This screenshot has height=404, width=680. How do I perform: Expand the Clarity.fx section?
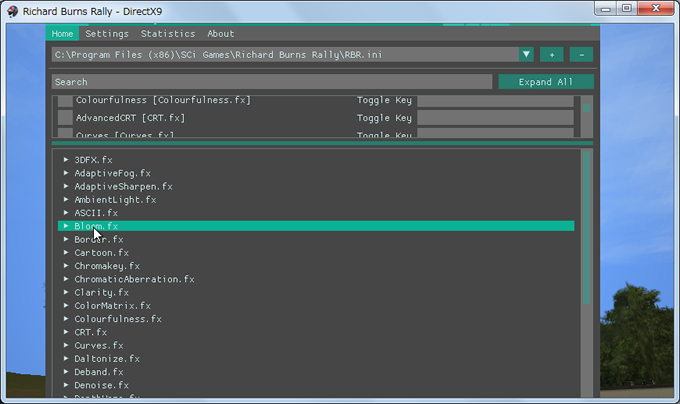(x=66, y=292)
